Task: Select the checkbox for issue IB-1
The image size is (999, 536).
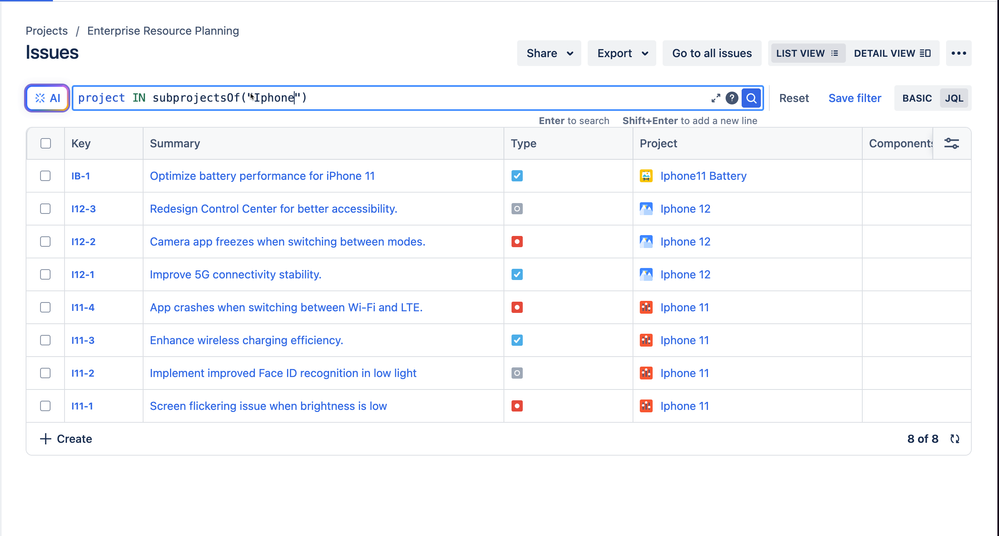Action: pos(45,176)
